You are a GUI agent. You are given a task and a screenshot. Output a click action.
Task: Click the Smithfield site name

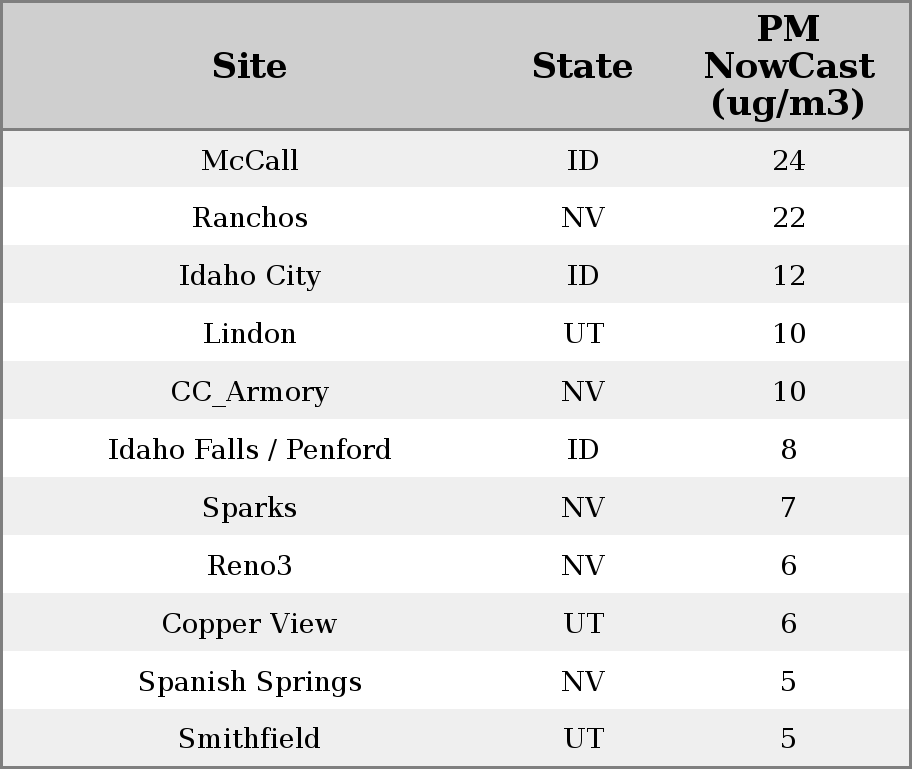click(x=249, y=739)
